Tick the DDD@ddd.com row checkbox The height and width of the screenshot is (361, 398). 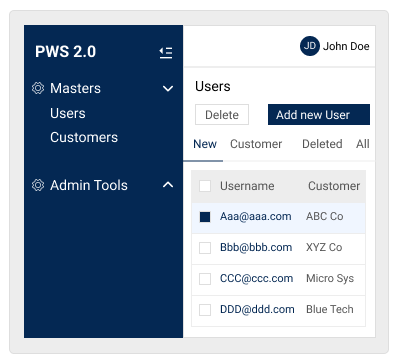click(205, 310)
